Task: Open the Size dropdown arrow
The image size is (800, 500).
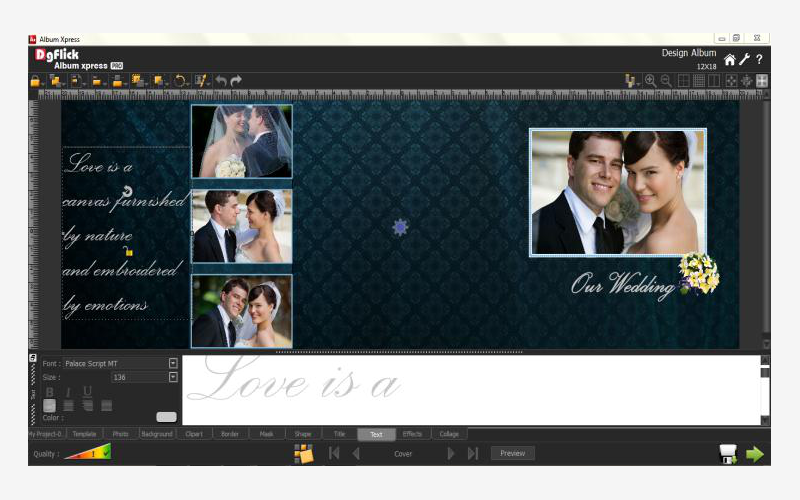Action: [x=173, y=377]
